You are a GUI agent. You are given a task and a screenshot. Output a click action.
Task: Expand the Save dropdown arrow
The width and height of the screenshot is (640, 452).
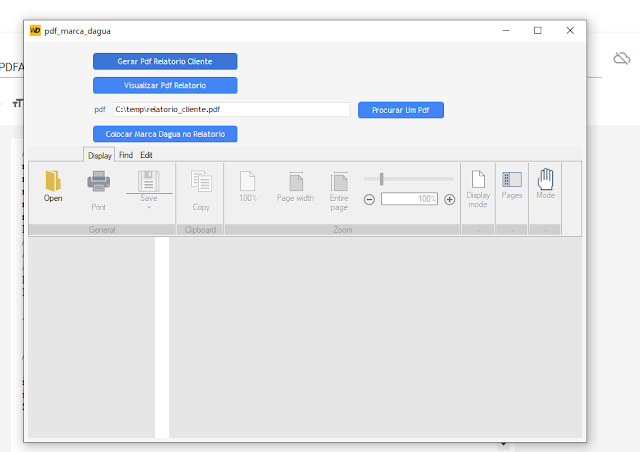click(149, 207)
